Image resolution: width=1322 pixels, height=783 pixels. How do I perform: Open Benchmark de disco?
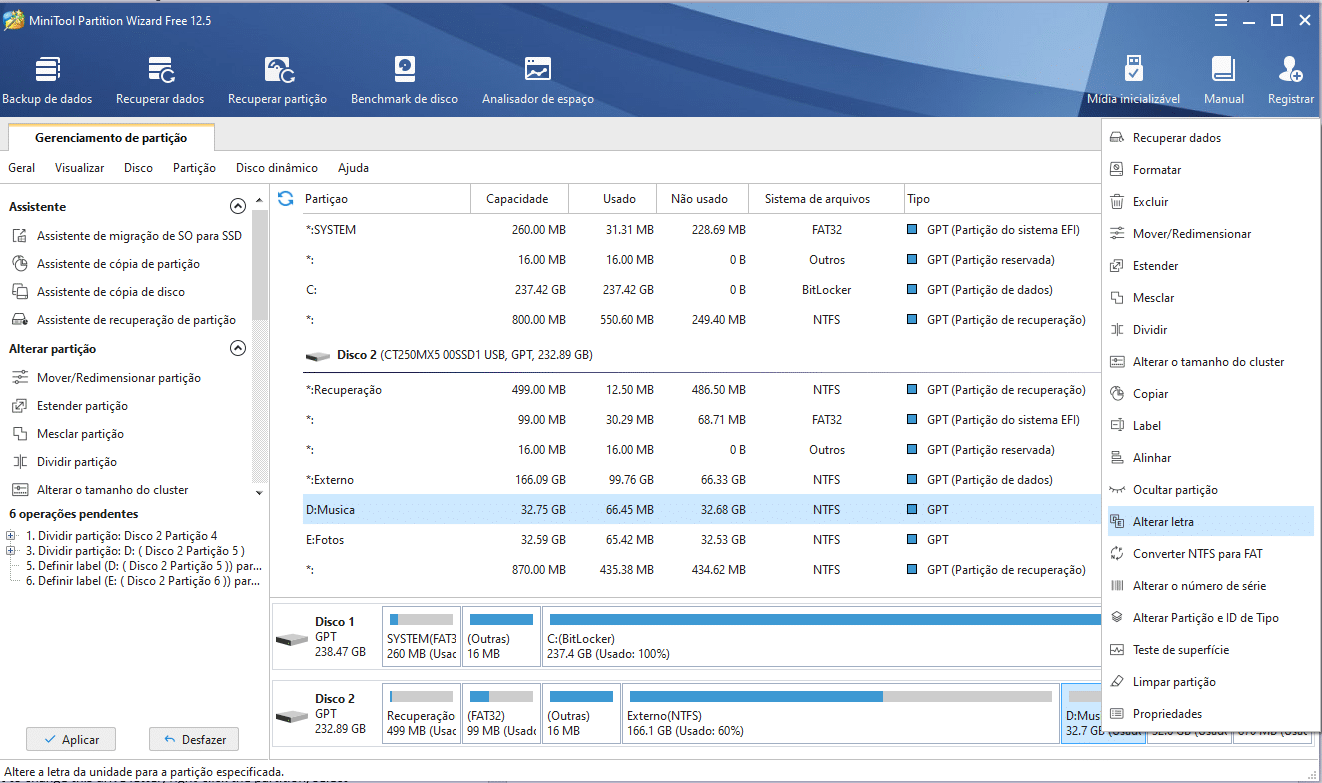pos(404,80)
